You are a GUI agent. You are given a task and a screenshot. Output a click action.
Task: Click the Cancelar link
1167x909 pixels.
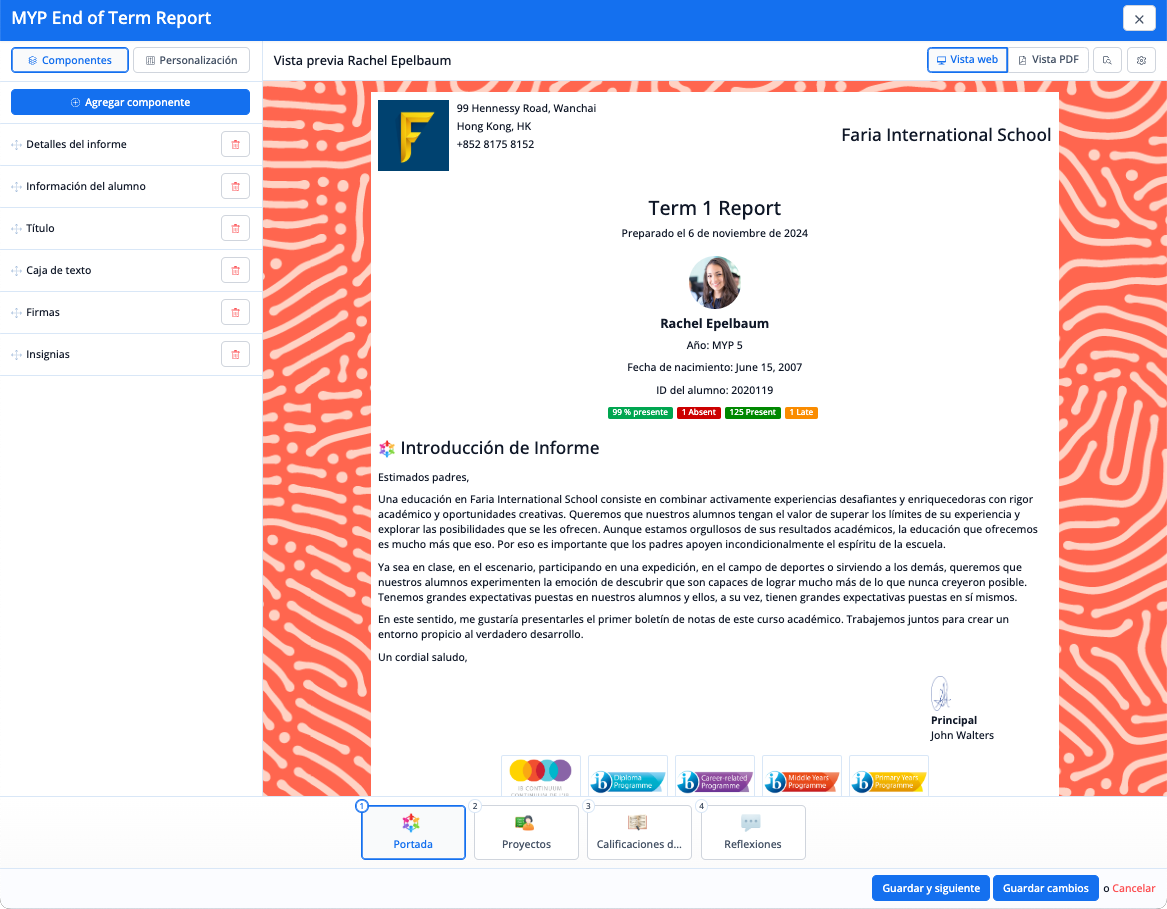point(1133,888)
